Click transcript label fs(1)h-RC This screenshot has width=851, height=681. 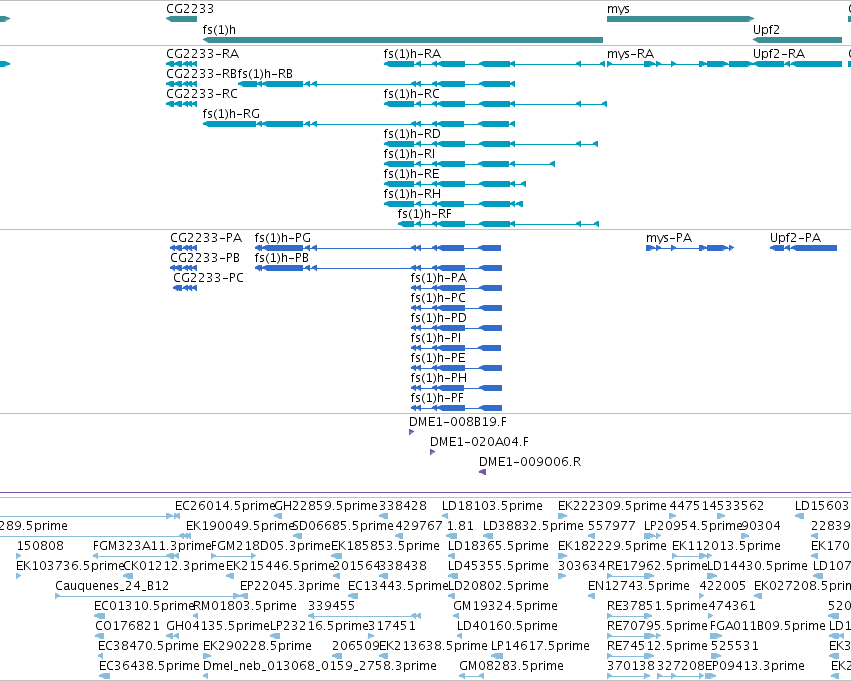tap(411, 94)
